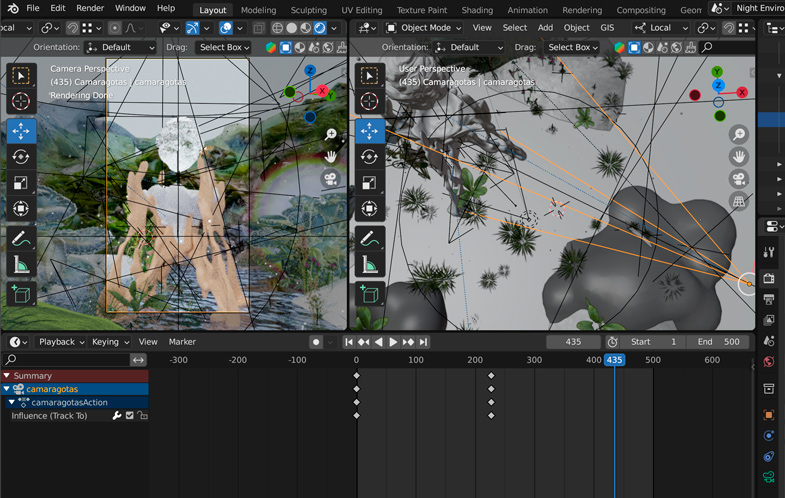
Task: Click the Measure tool in left viewport
Action: coord(21,265)
